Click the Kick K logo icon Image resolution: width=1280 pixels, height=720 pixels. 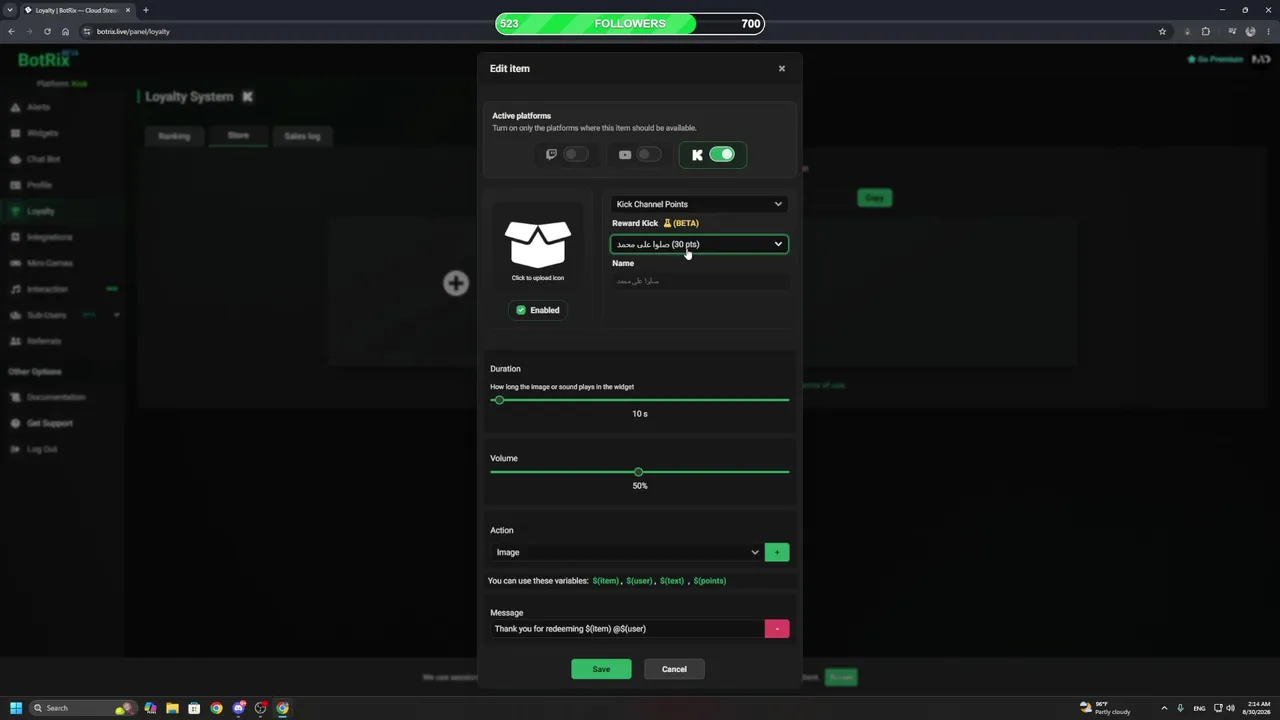coord(697,154)
